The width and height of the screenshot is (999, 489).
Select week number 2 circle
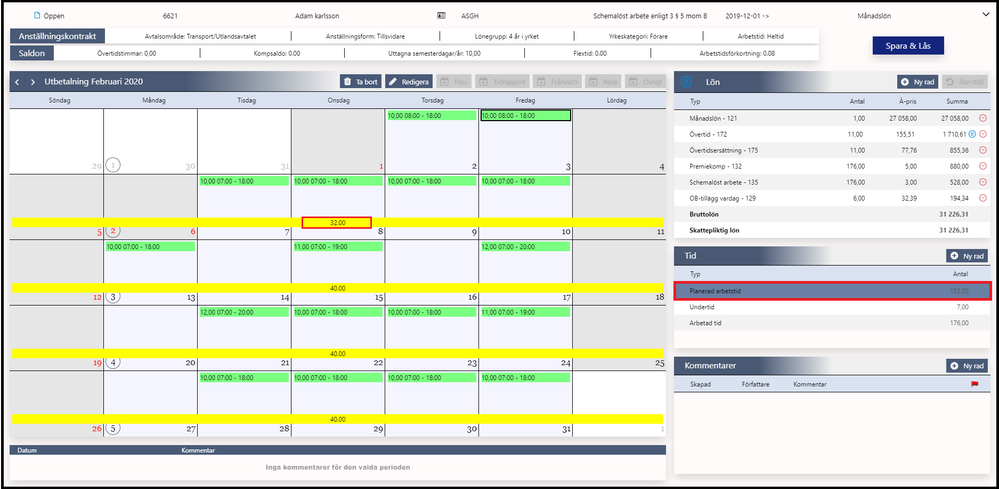(x=112, y=232)
